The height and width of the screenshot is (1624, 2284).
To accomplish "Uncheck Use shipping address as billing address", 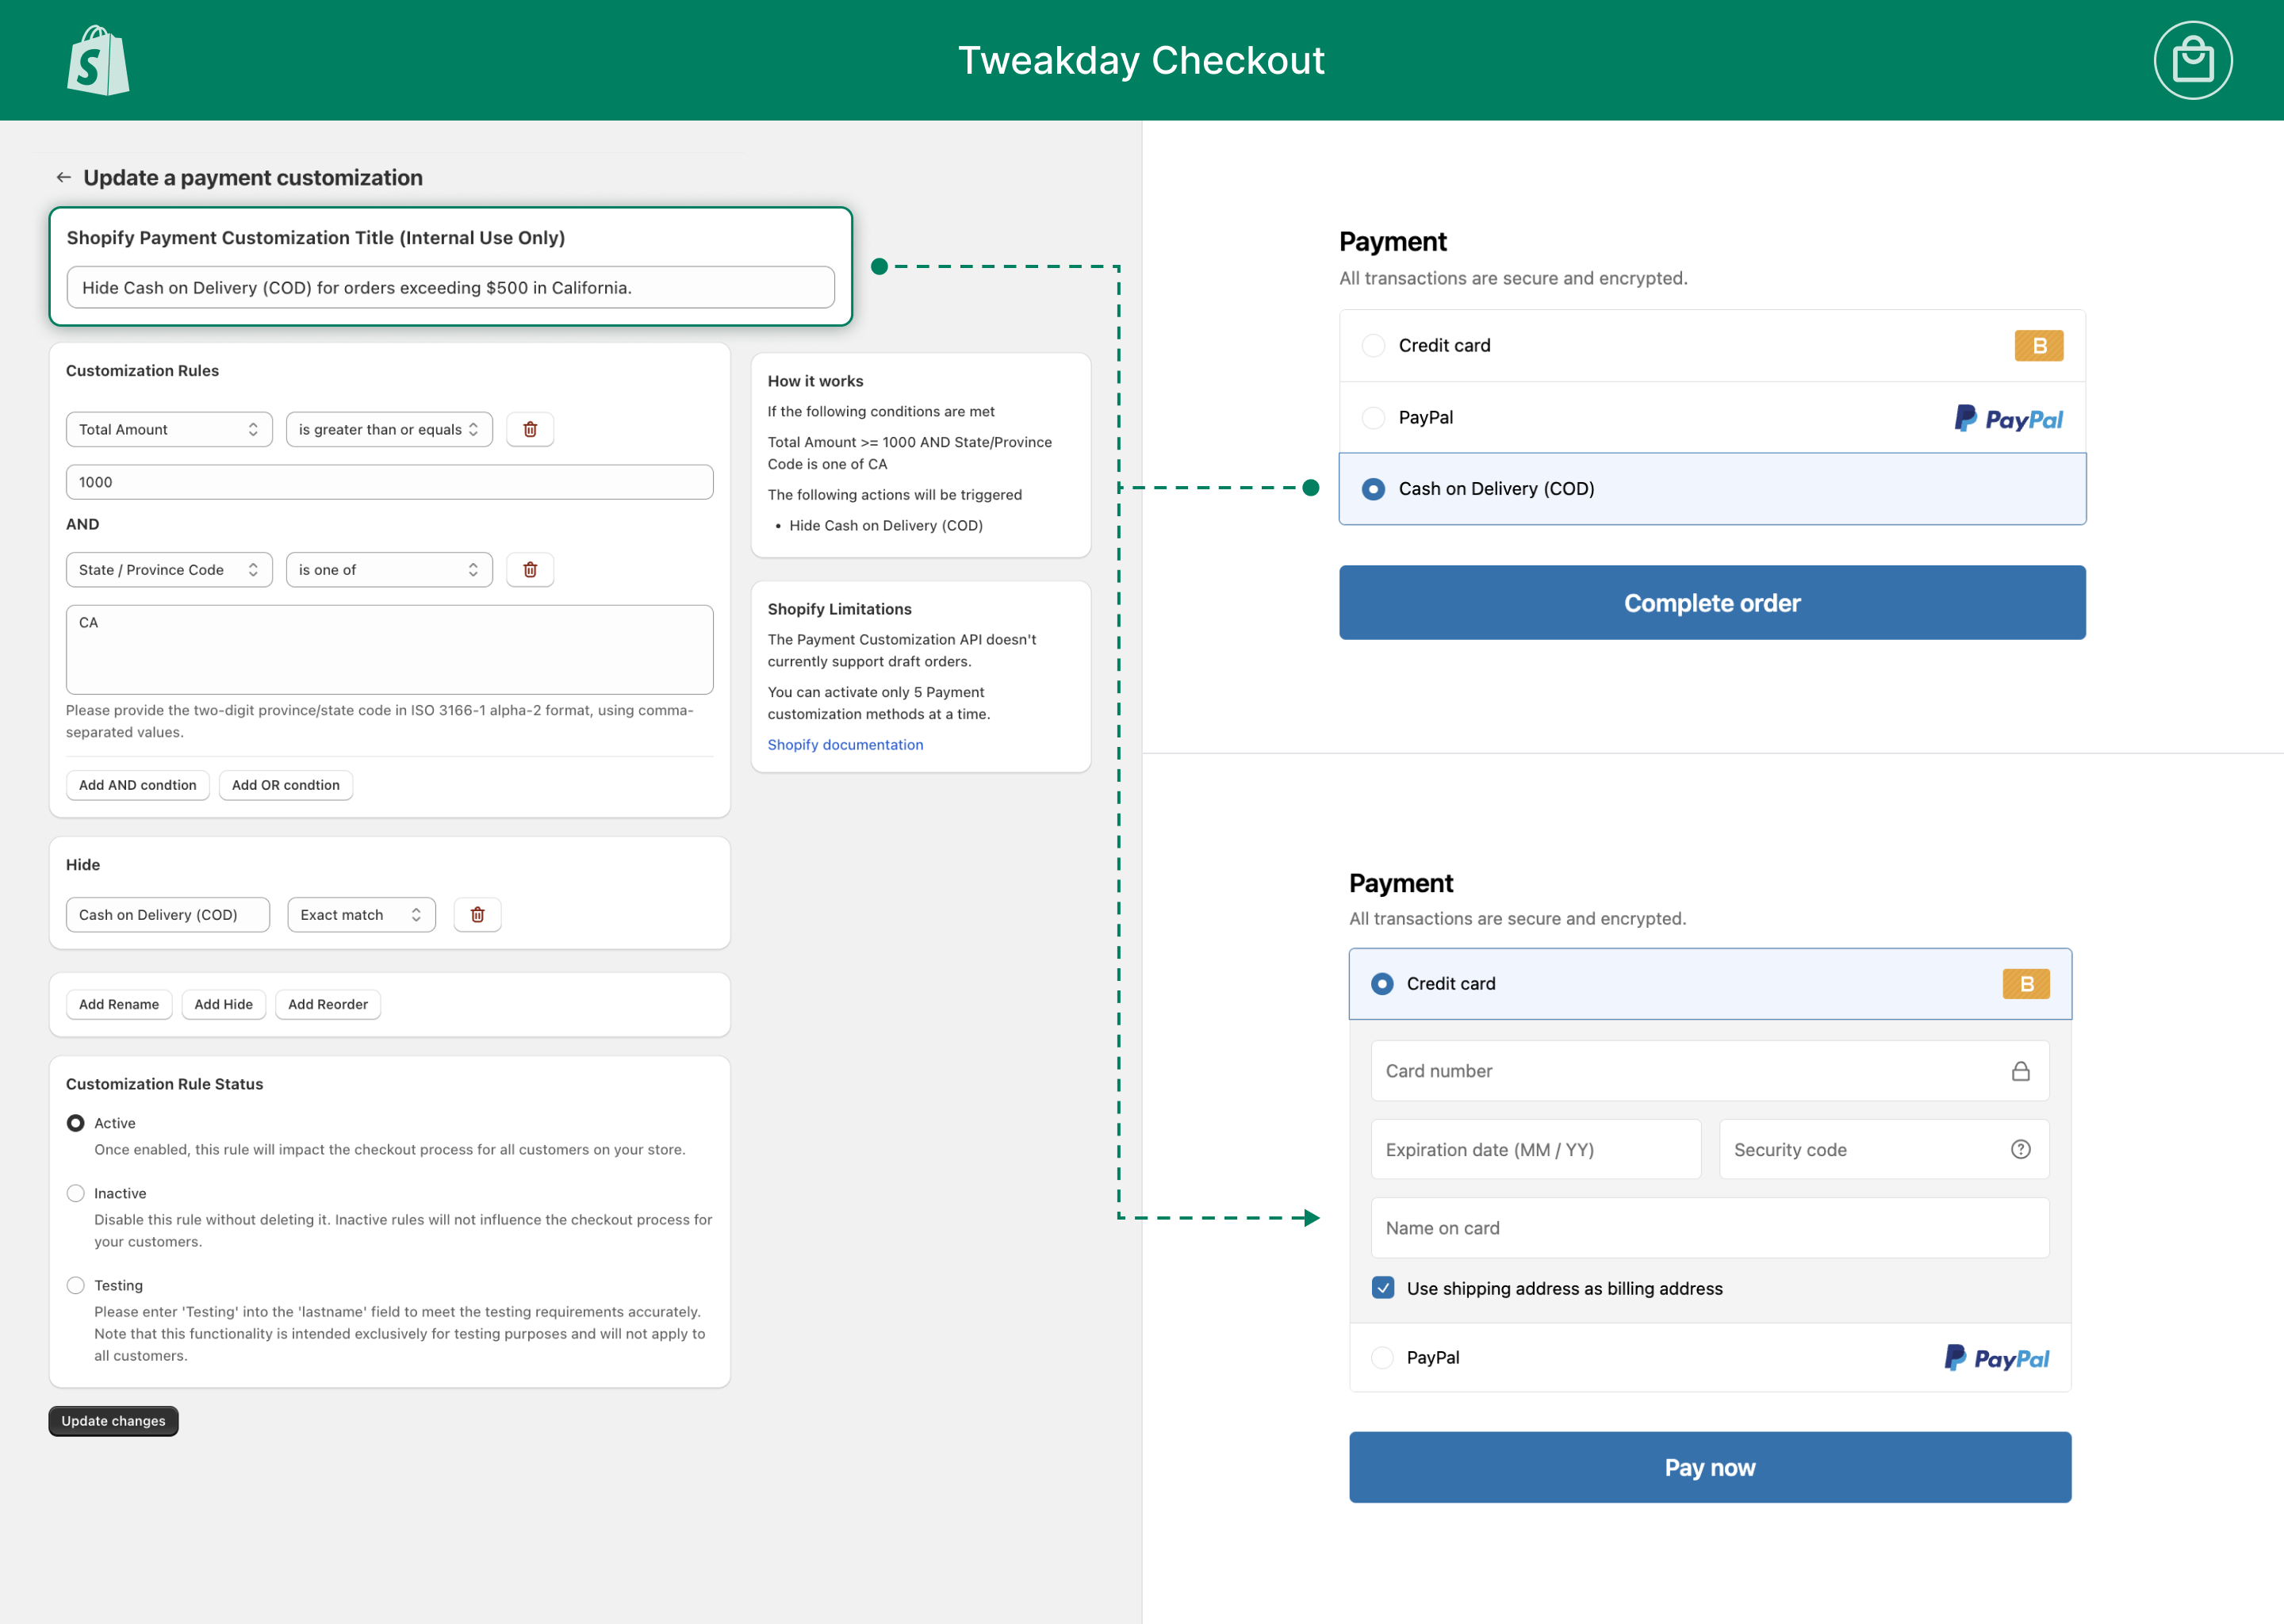I will pyautogui.click(x=1383, y=1288).
